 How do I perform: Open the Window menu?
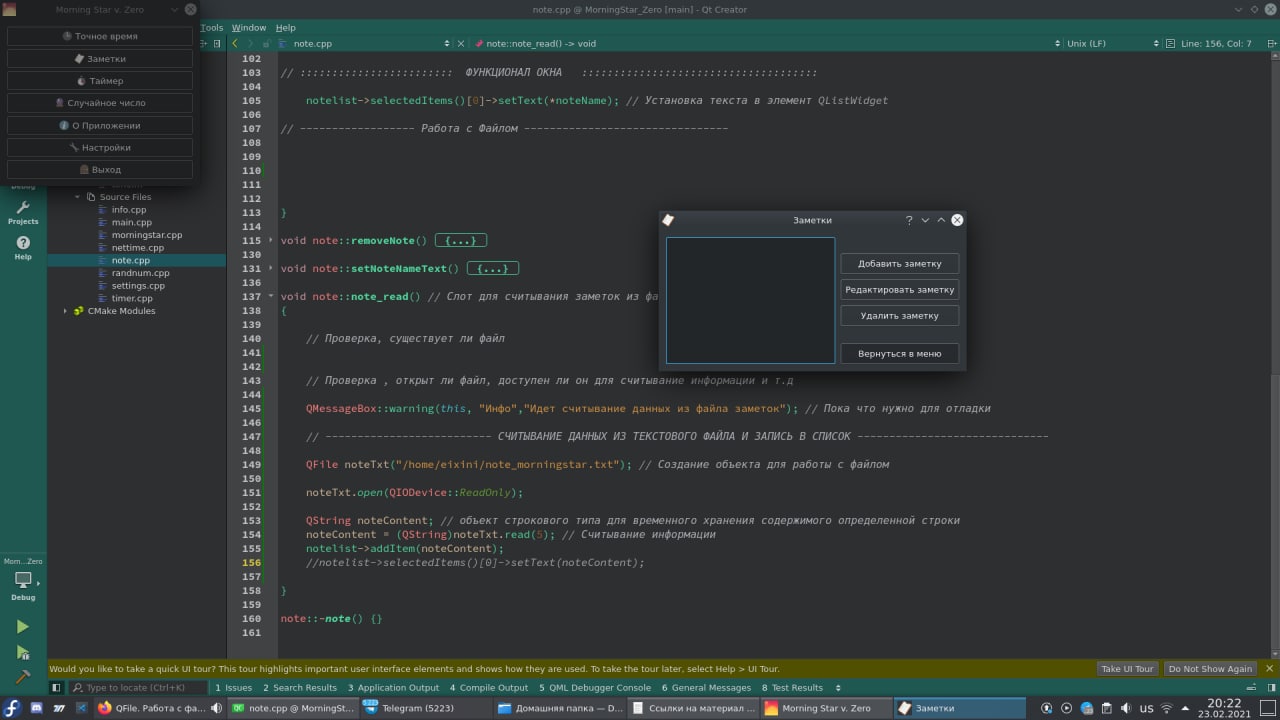pyautogui.click(x=249, y=28)
